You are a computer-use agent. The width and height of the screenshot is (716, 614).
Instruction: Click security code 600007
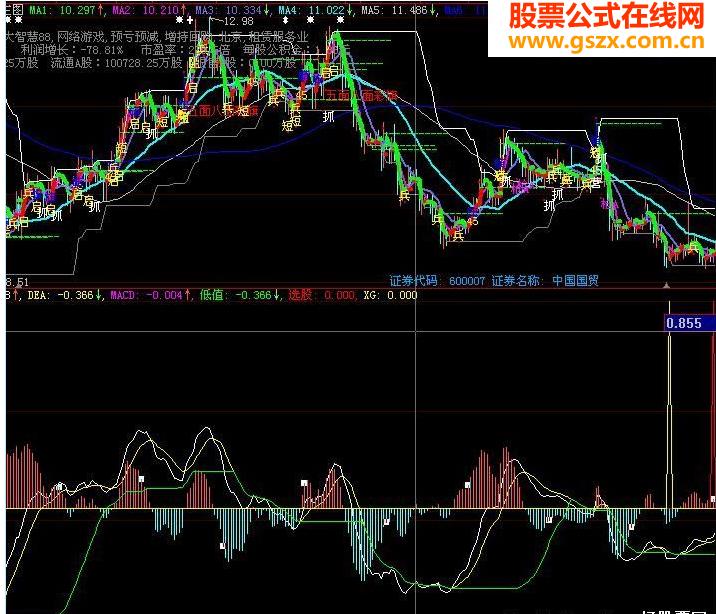pos(467,281)
